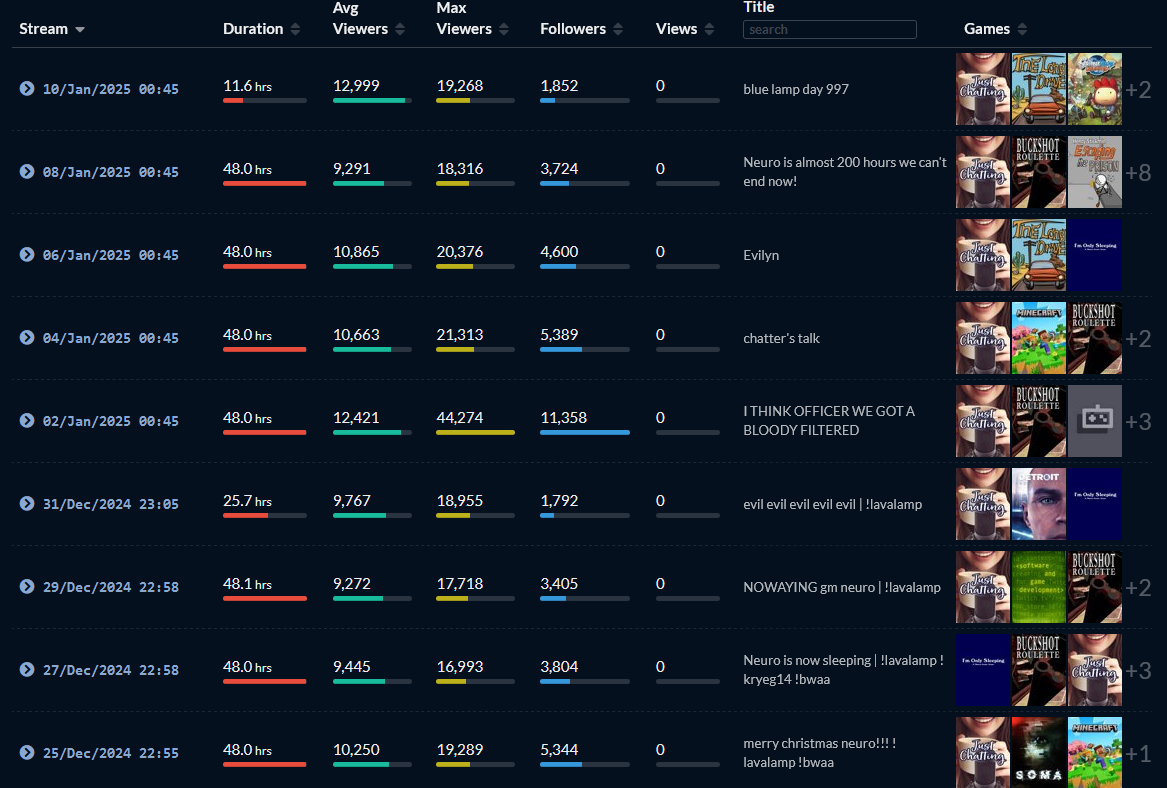Screen dimensions: 1167x788
Task: Click the red duration bar for 06/Jan stream
Action: (264, 266)
